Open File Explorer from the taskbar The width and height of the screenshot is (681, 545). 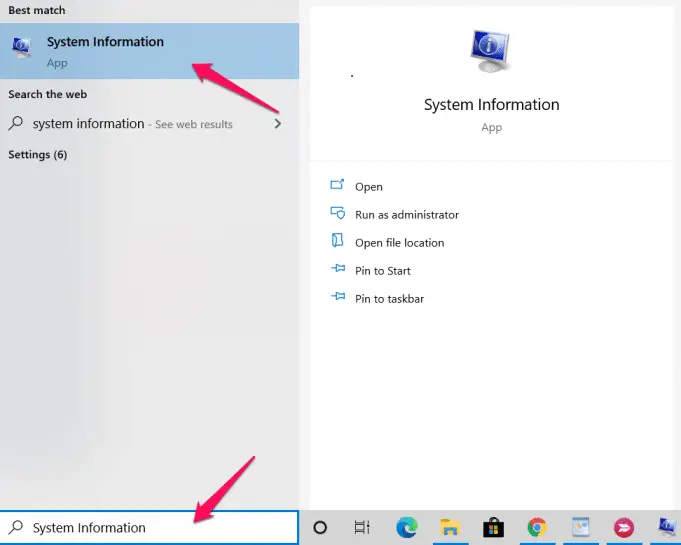click(450, 528)
